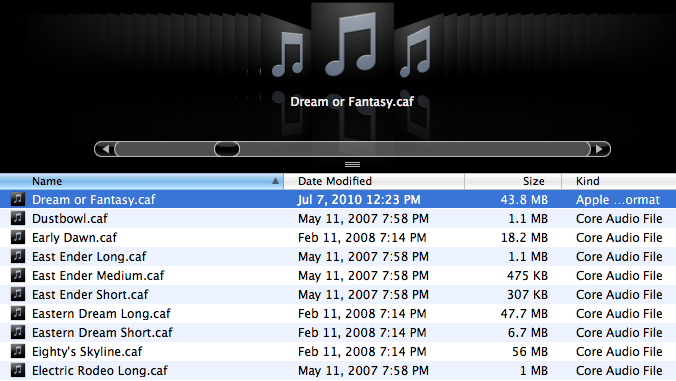676x381 pixels.
Task: Click the right arrow of Cover Flow scrollbar
Action: (599, 149)
